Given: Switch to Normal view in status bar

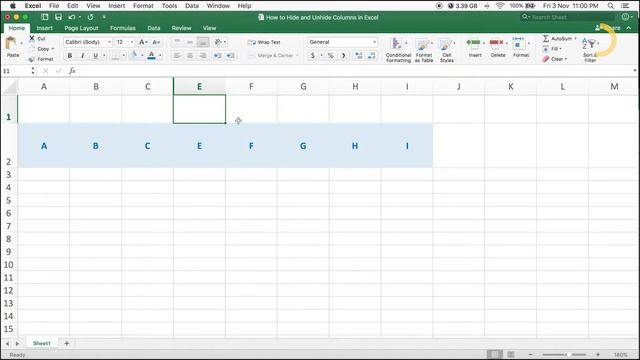Looking at the screenshot, I should [x=494, y=354].
